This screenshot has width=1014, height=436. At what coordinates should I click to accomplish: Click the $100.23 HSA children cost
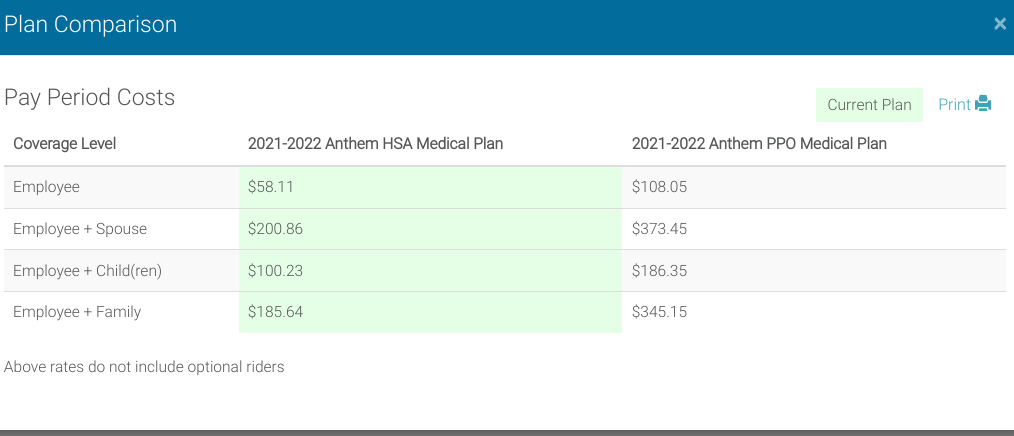click(x=275, y=271)
